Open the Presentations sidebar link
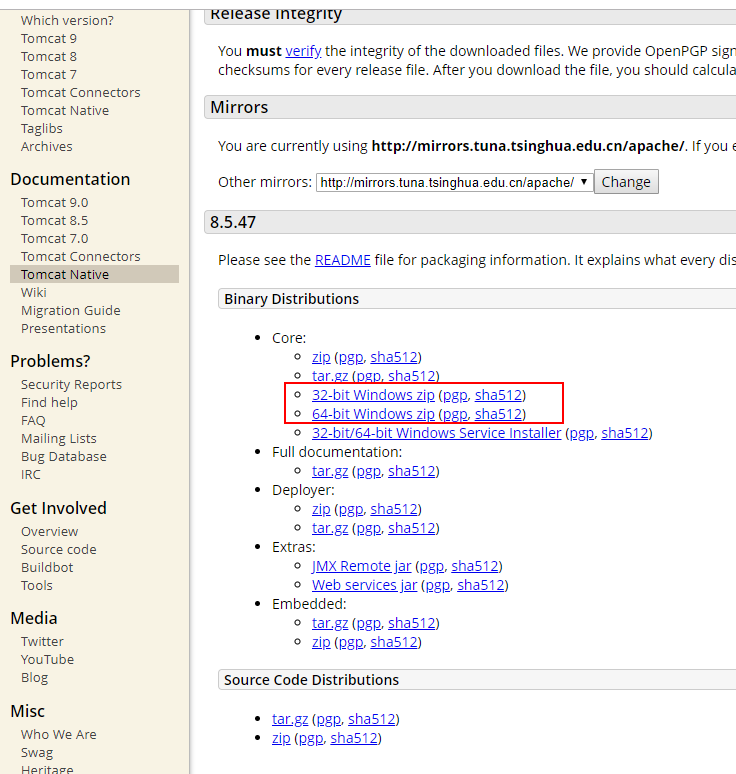Screen dimensions: 736x774 (x=63, y=329)
